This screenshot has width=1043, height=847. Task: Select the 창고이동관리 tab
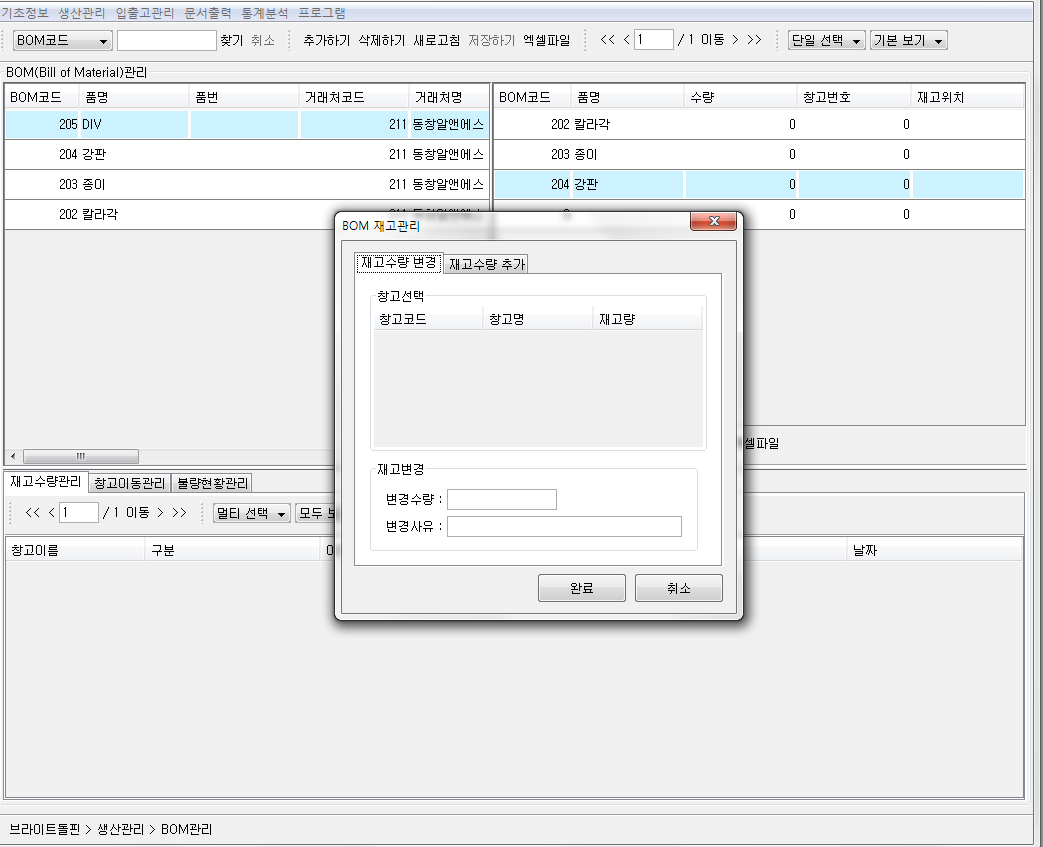(x=130, y=483)
